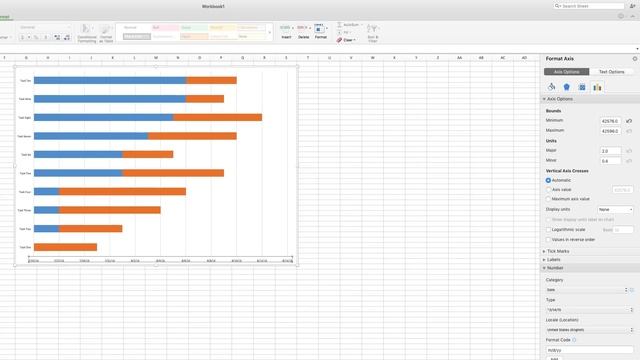Screen dimensions: 640x360
Task: Open the number Type dropdown
Action: pyautogui.click(x=589, y=310)
